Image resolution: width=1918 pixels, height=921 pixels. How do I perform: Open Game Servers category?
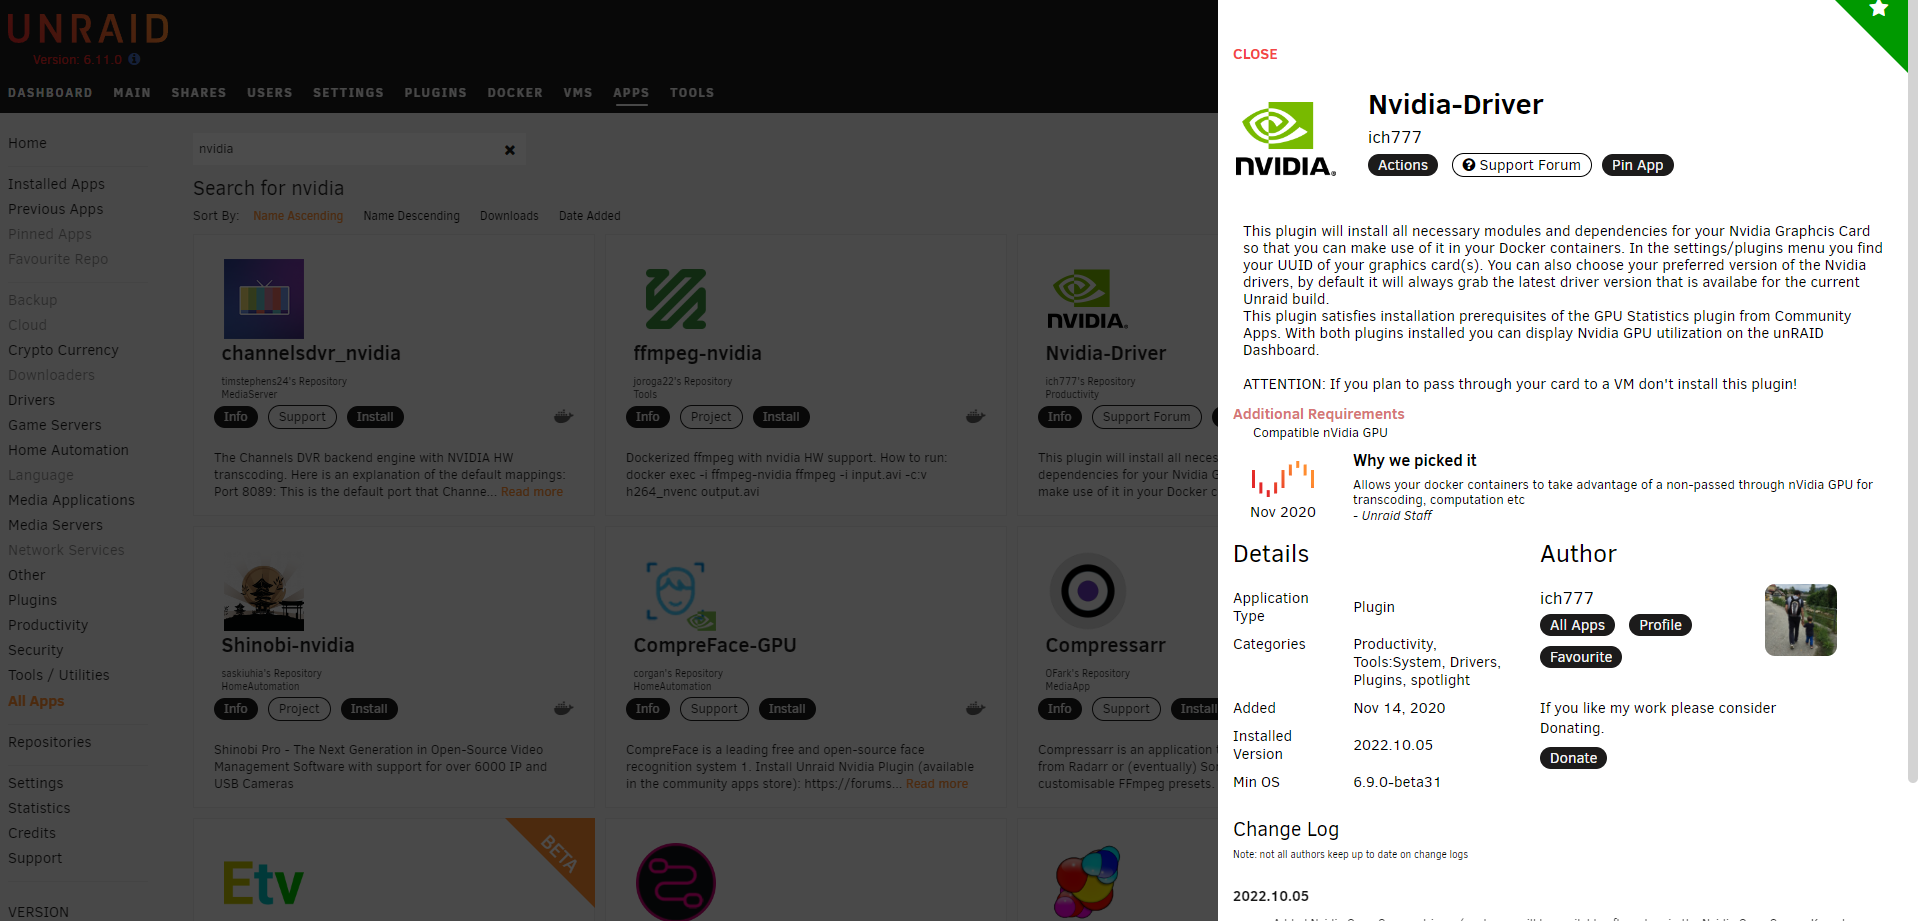(x=55, y=425)
